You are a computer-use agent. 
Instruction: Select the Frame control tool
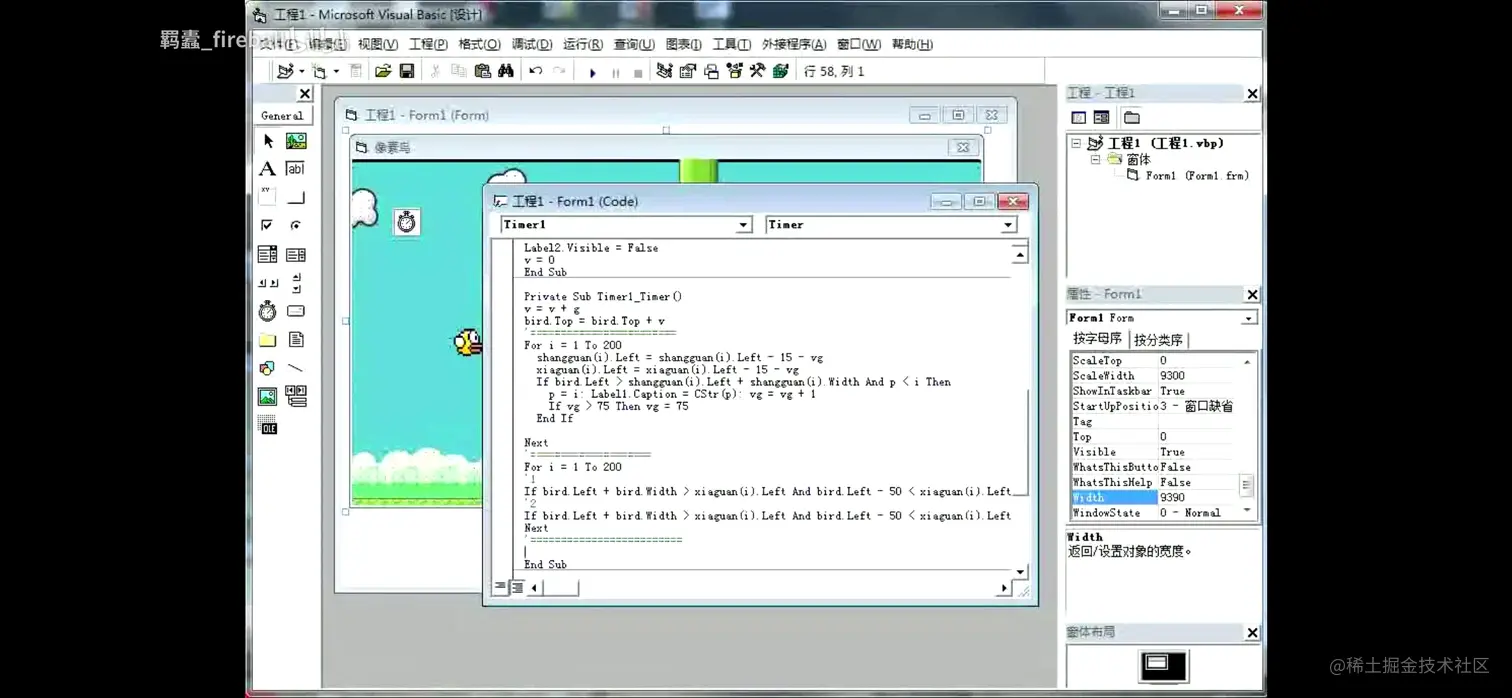pyautogui.click(x=268, y=197)
